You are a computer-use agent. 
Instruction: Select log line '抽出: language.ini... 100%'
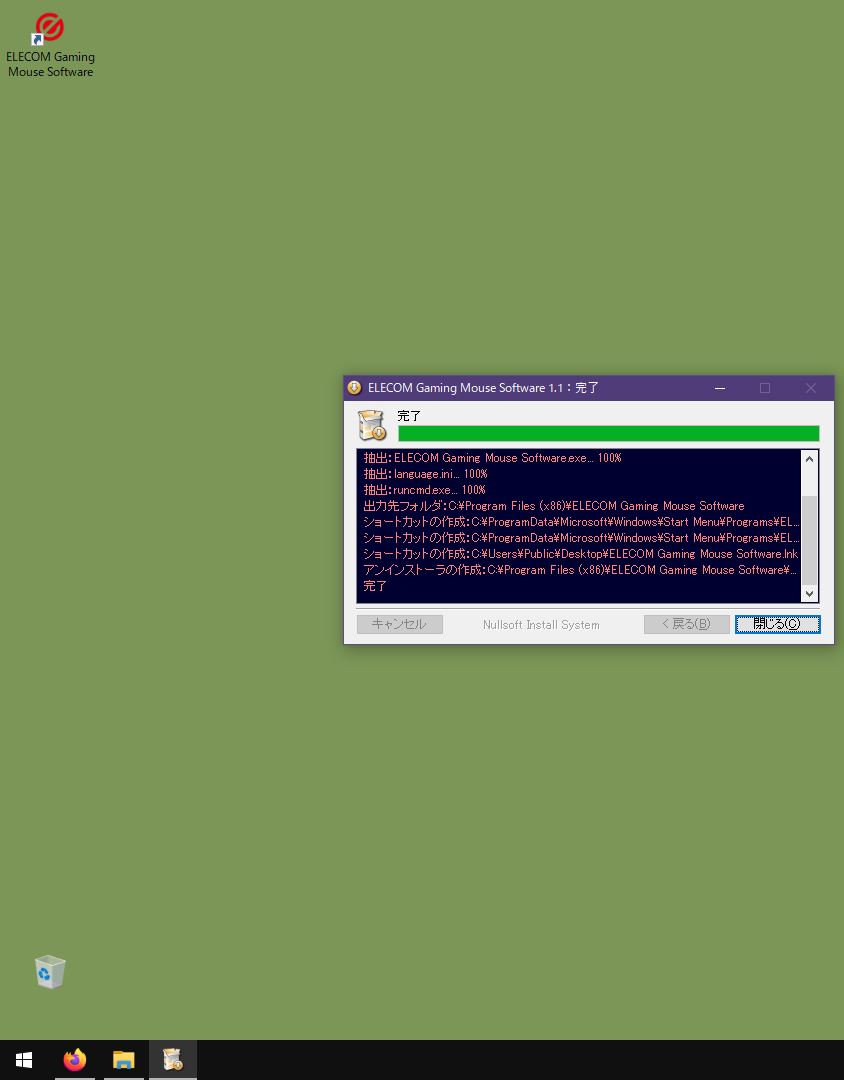click(x=425, y=474)
